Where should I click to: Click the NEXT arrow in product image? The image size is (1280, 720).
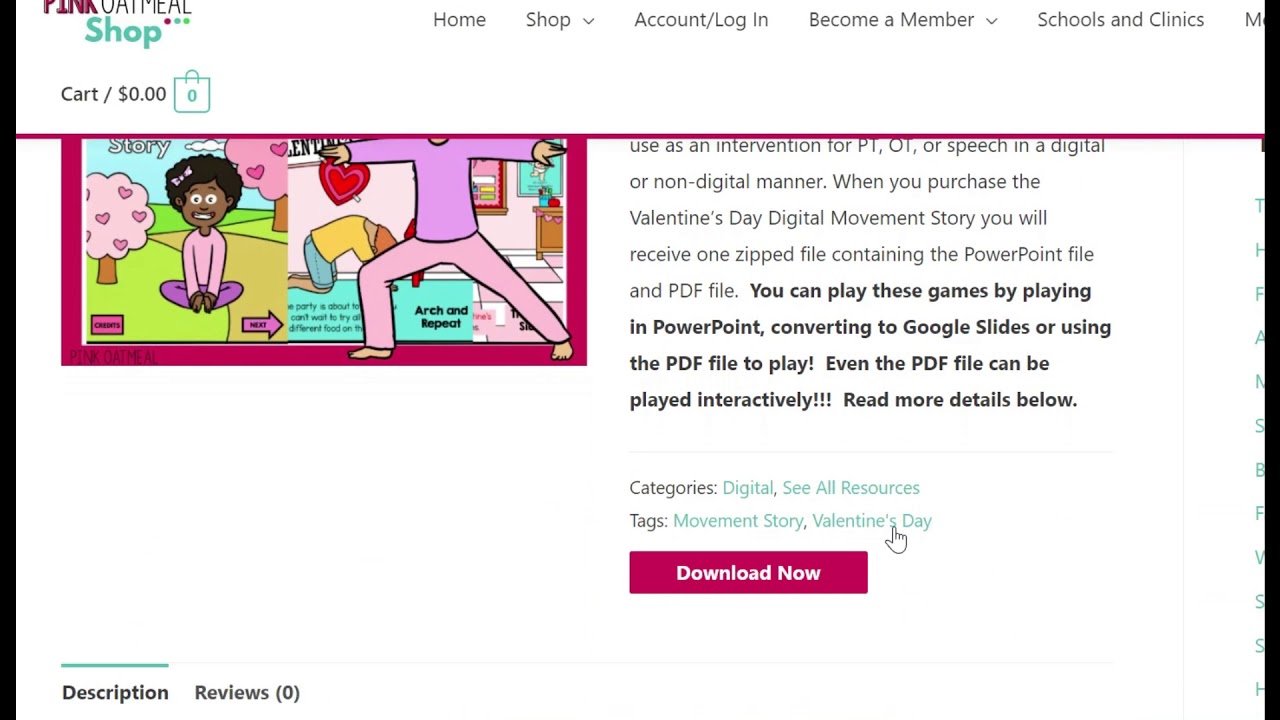(x=263, y=325)
